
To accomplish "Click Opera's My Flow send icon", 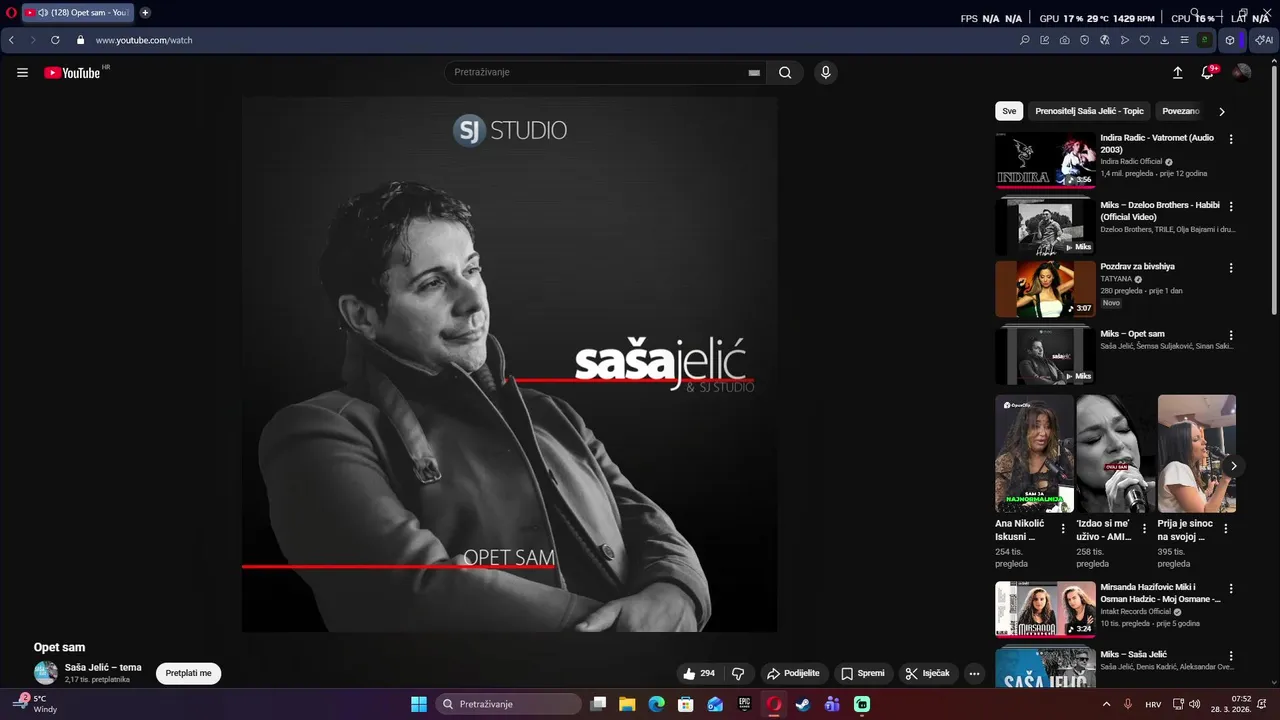I will point(1125,40).
